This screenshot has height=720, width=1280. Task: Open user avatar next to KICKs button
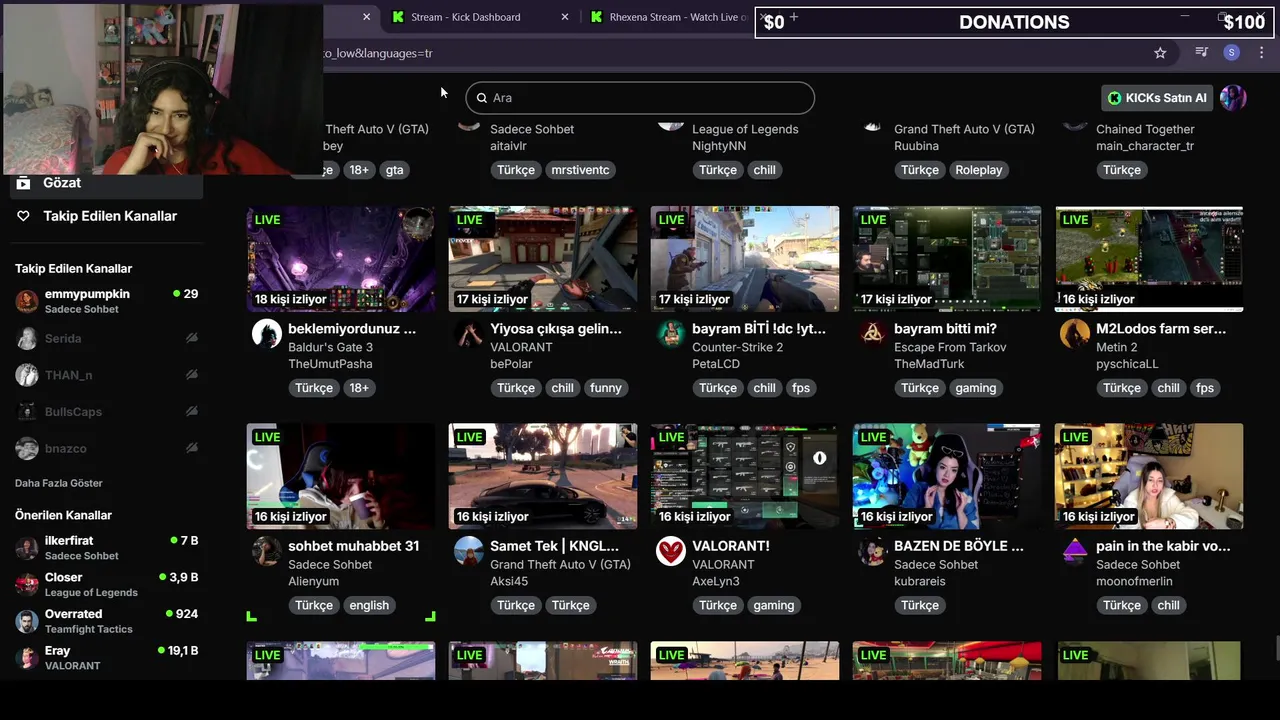click(1233, 97)
